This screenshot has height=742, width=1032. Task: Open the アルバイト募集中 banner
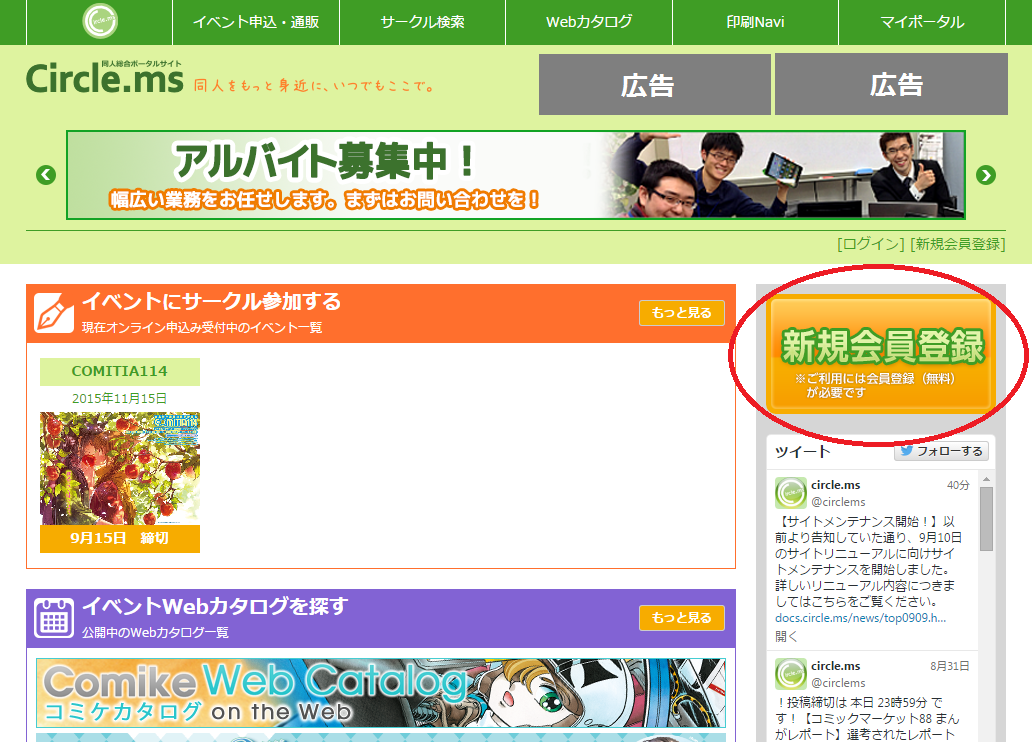(515, 175)
